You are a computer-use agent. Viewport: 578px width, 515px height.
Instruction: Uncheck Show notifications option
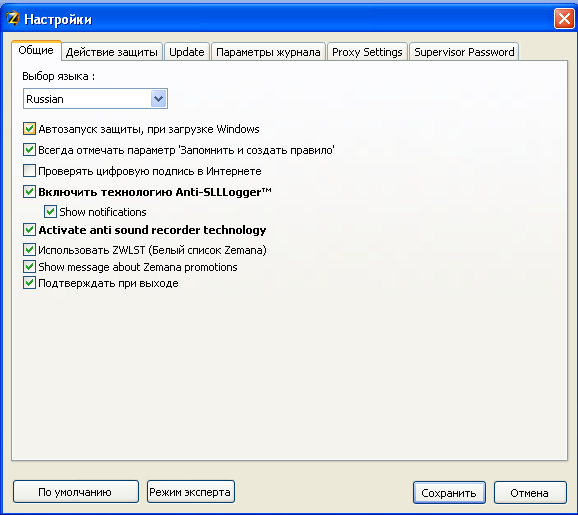[x=51, y=212]
